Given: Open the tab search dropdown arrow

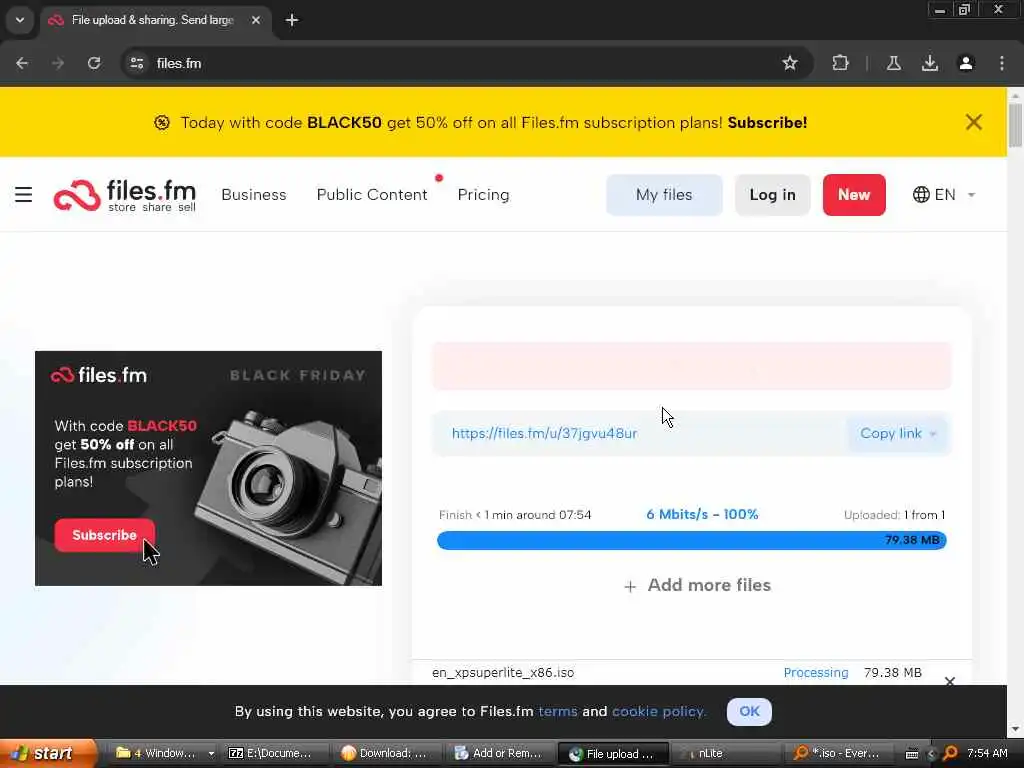Looking at the screenshot, I should click(x=20, y=20).
